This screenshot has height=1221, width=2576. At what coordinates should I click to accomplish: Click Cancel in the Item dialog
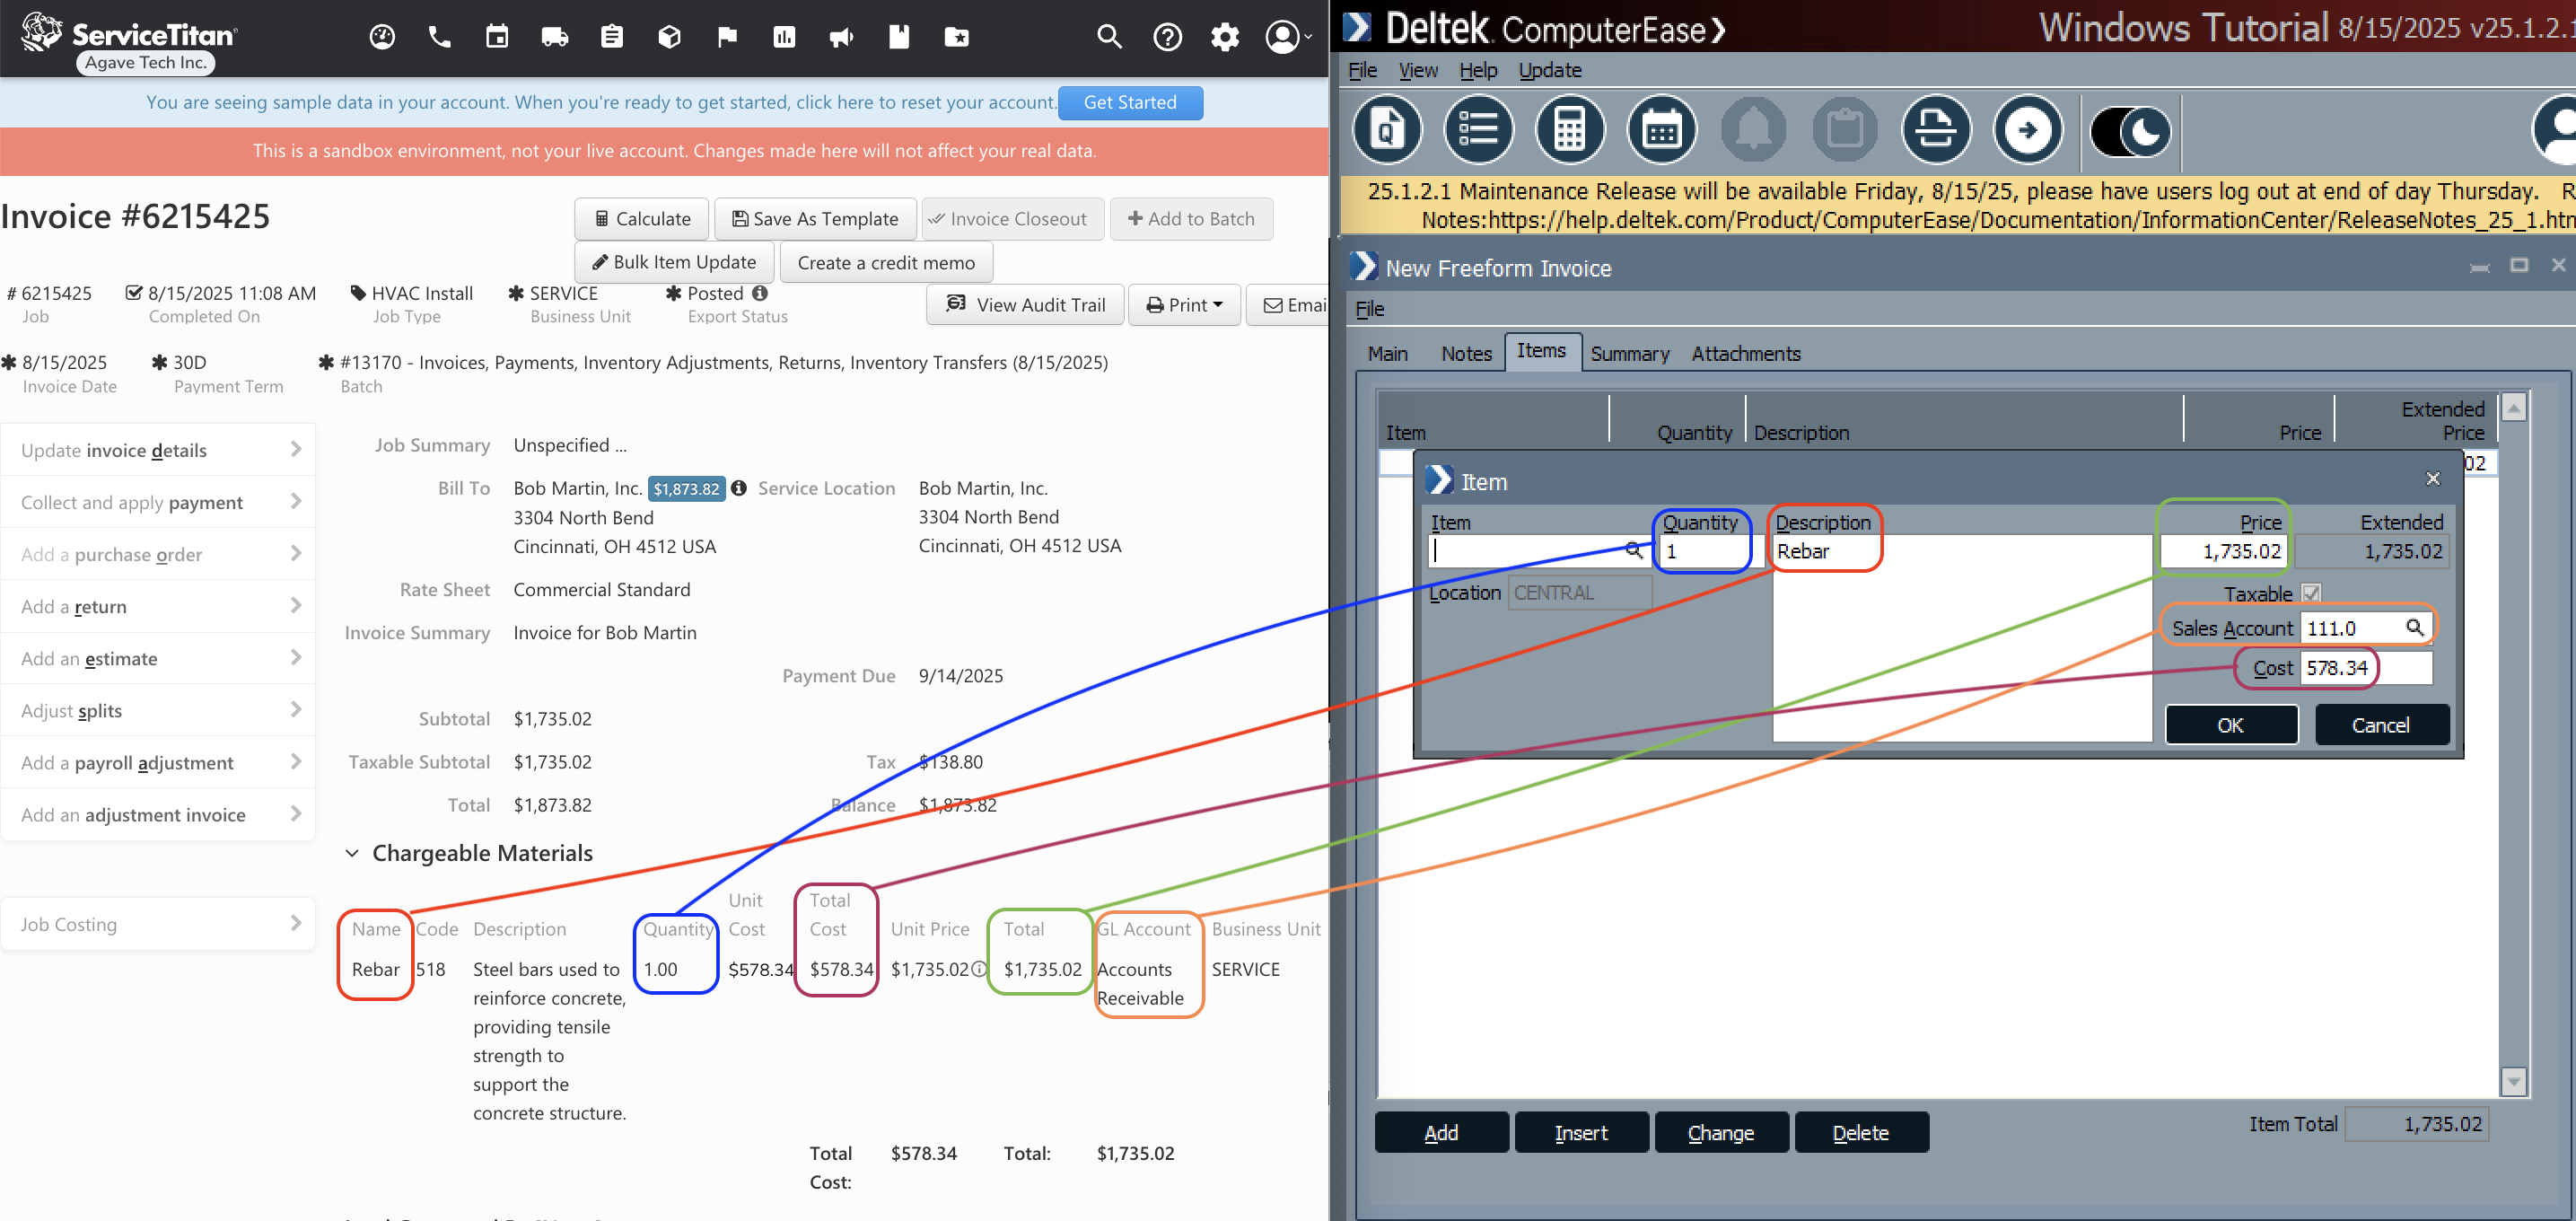[x=2381, y=724]
